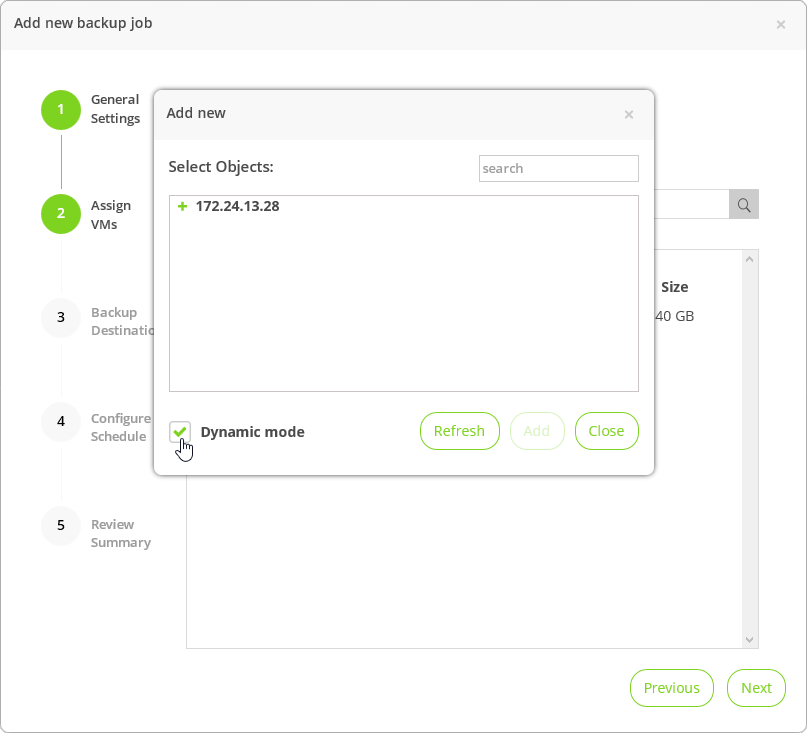Click the Refresh button
The width and height of the screenshot is (807, 733).
coord(459,431)
